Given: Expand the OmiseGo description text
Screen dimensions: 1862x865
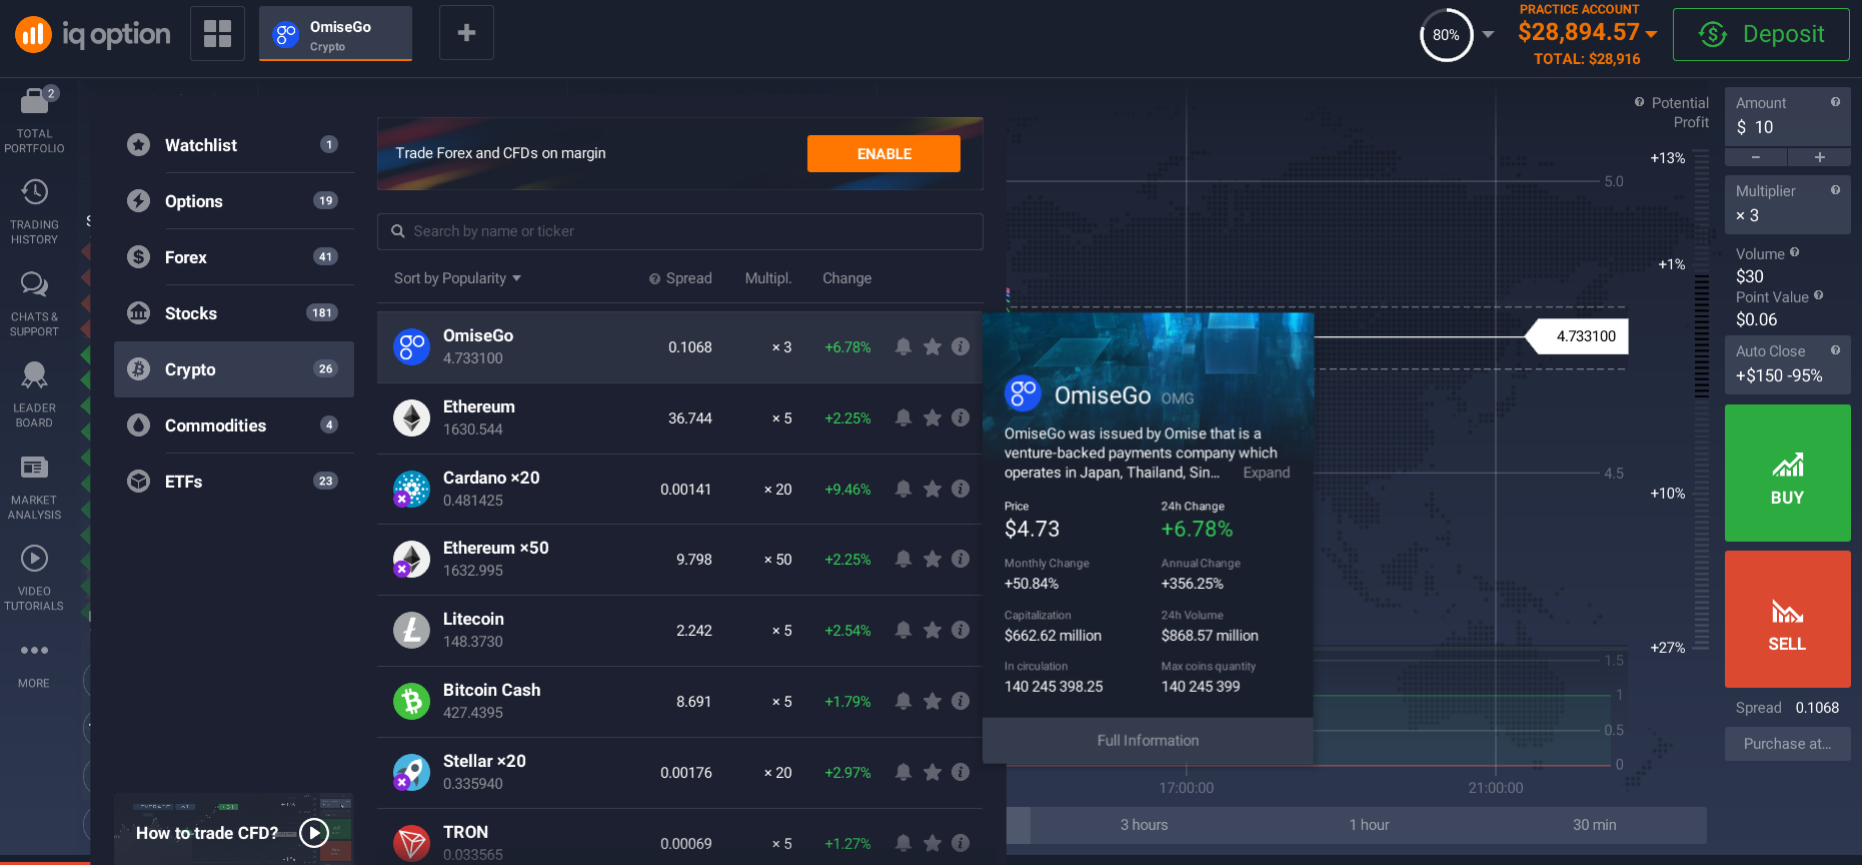Looking at the screenshot, I should tap(1266, 472).
